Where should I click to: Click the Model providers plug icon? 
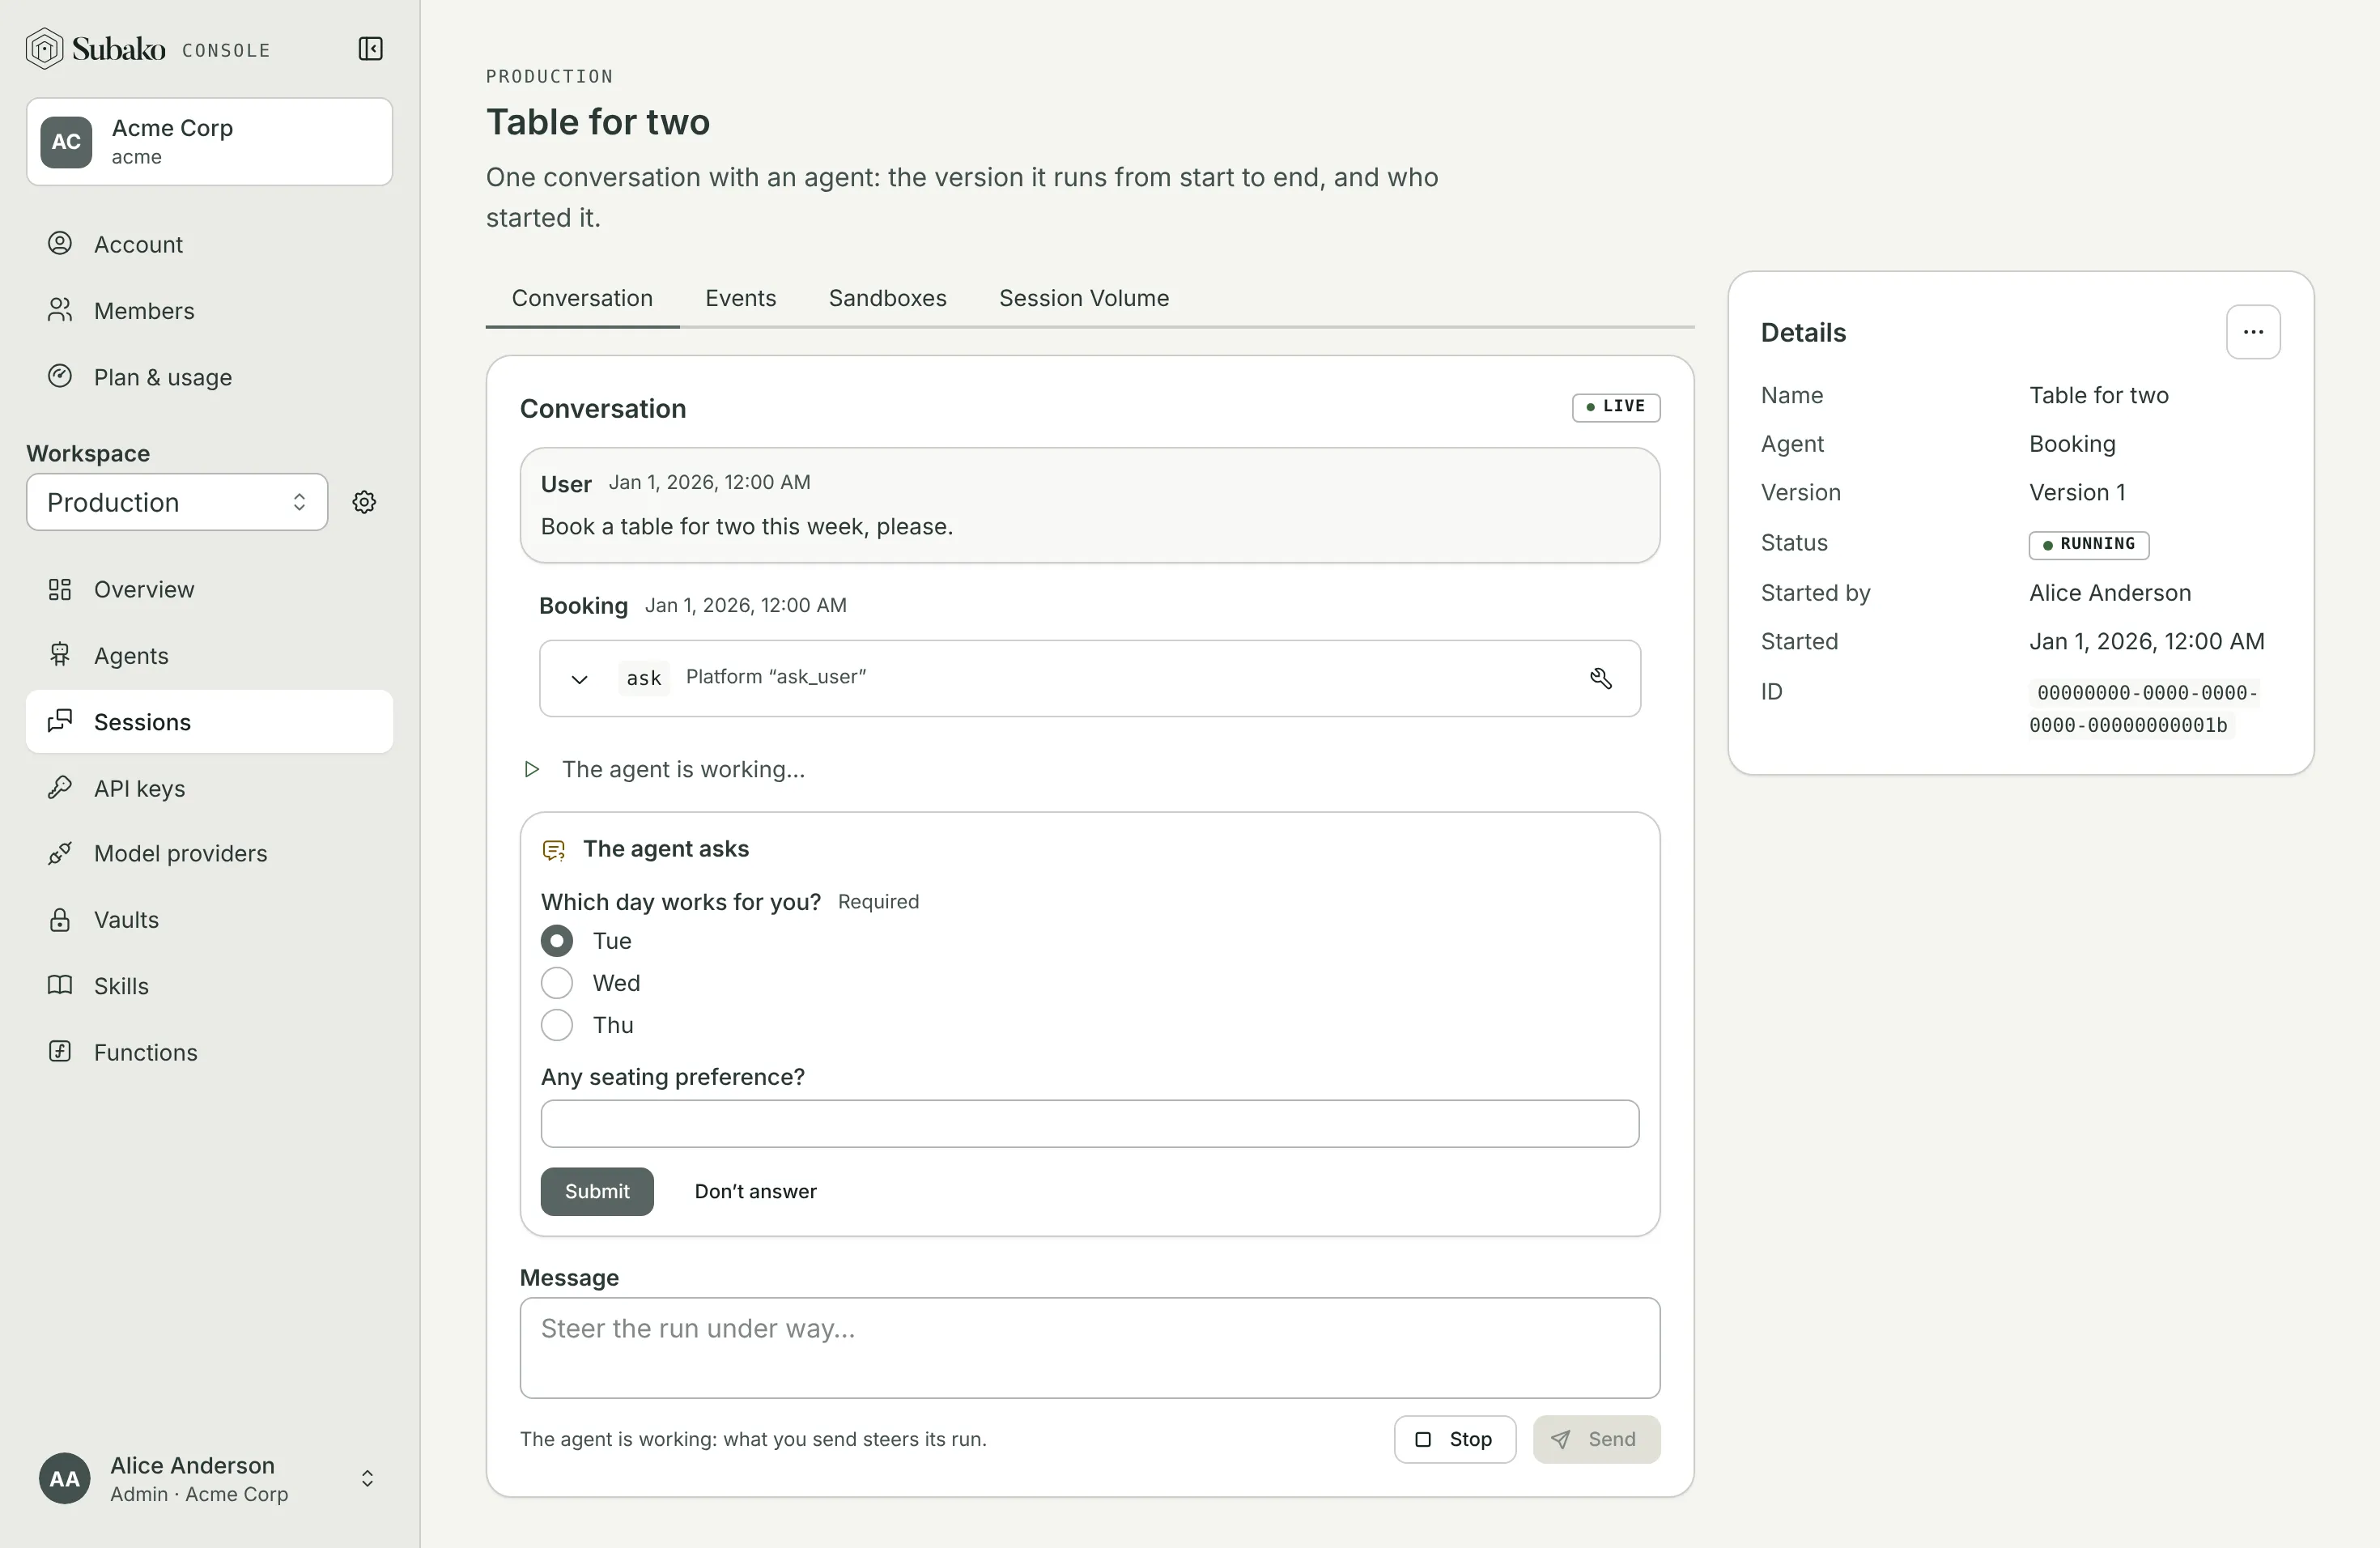[x=60, y=853]
